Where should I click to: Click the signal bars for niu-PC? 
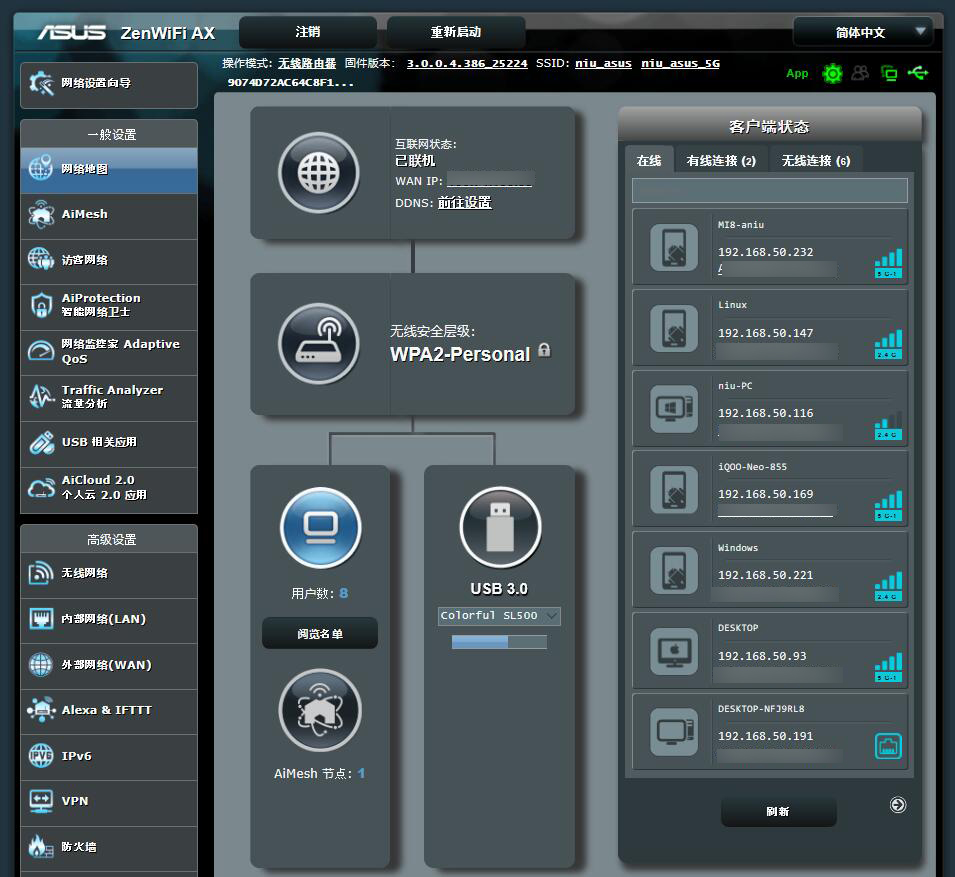(888, 424)
